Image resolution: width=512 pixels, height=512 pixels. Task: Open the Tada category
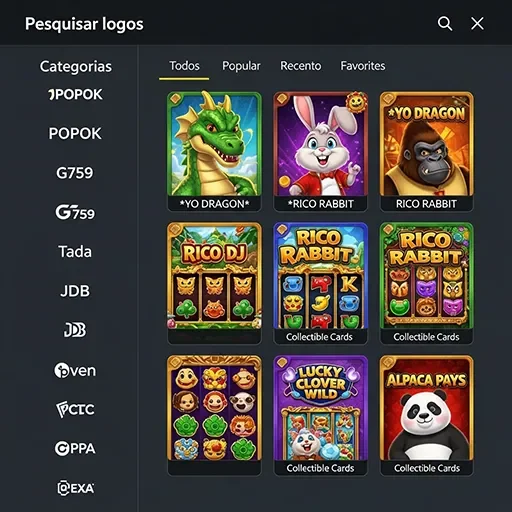[x=75, y=252]
